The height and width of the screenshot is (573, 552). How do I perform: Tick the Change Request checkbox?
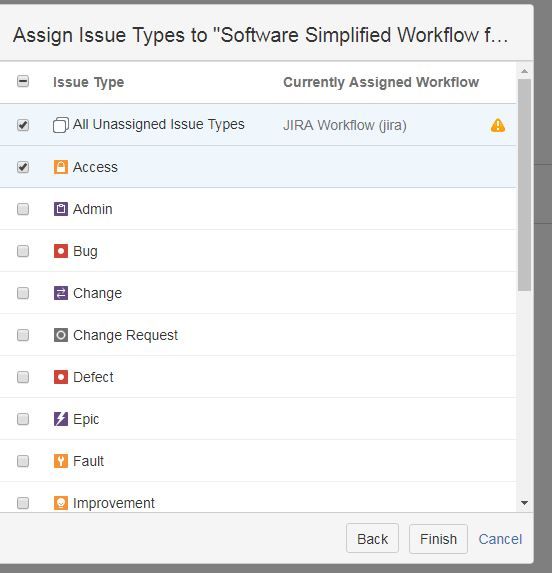click(x=23, y=335)
